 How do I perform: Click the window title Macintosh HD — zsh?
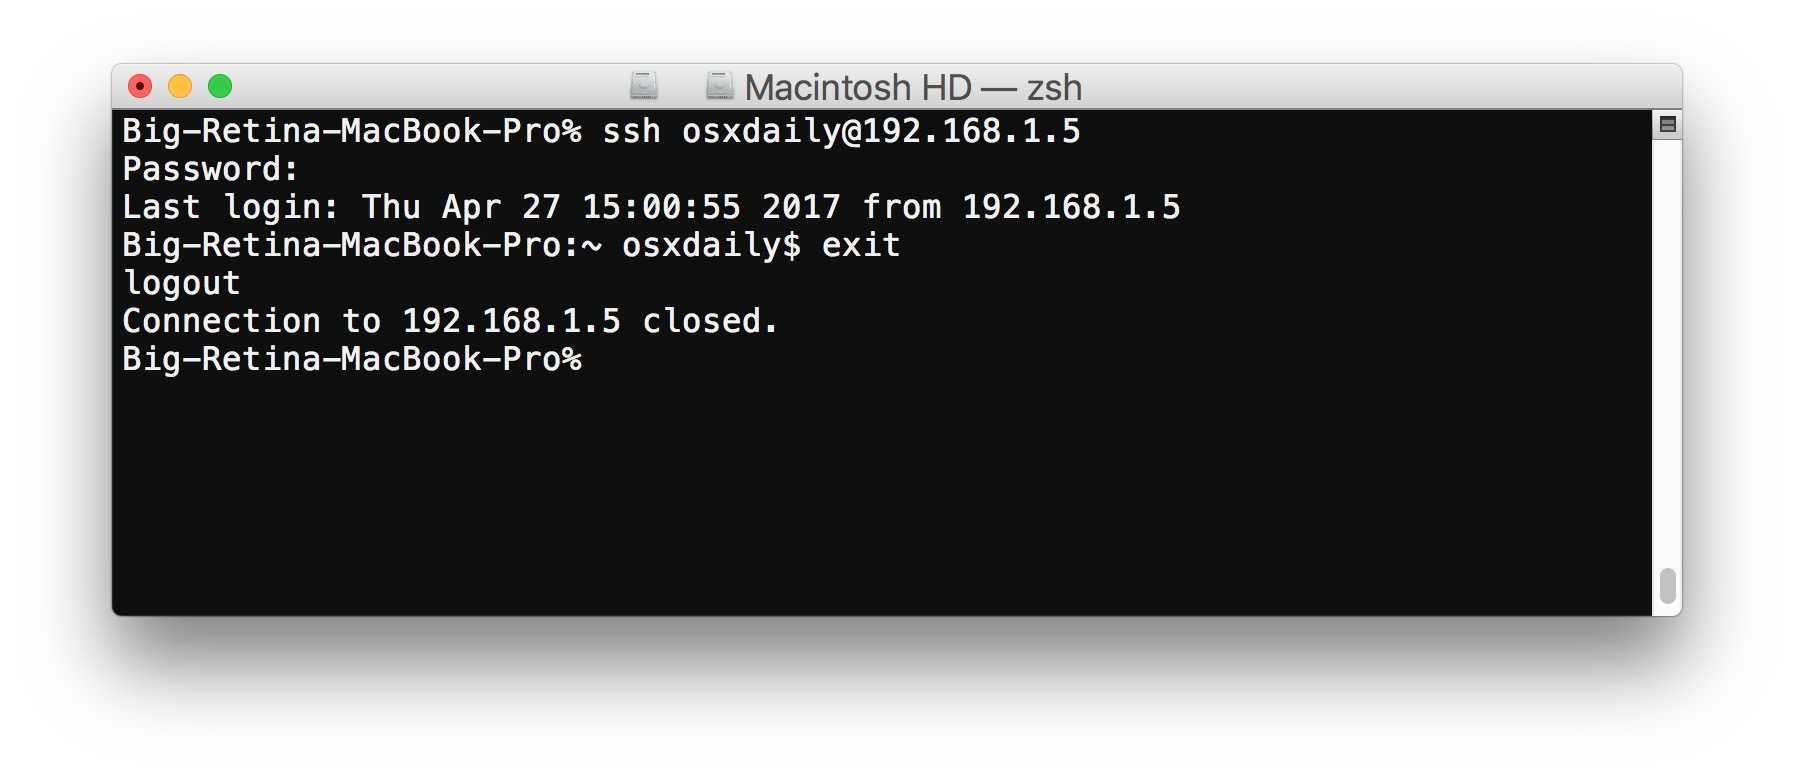coord(913,87)
